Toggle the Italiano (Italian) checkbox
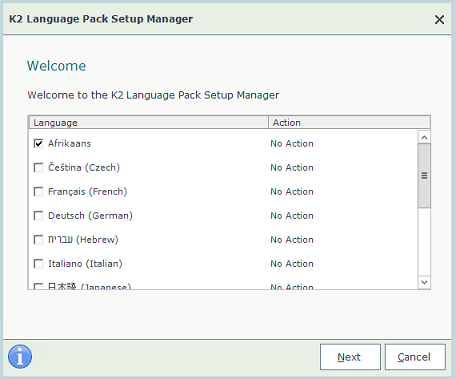Screen dimensions: 456x379 pos(38,264)
